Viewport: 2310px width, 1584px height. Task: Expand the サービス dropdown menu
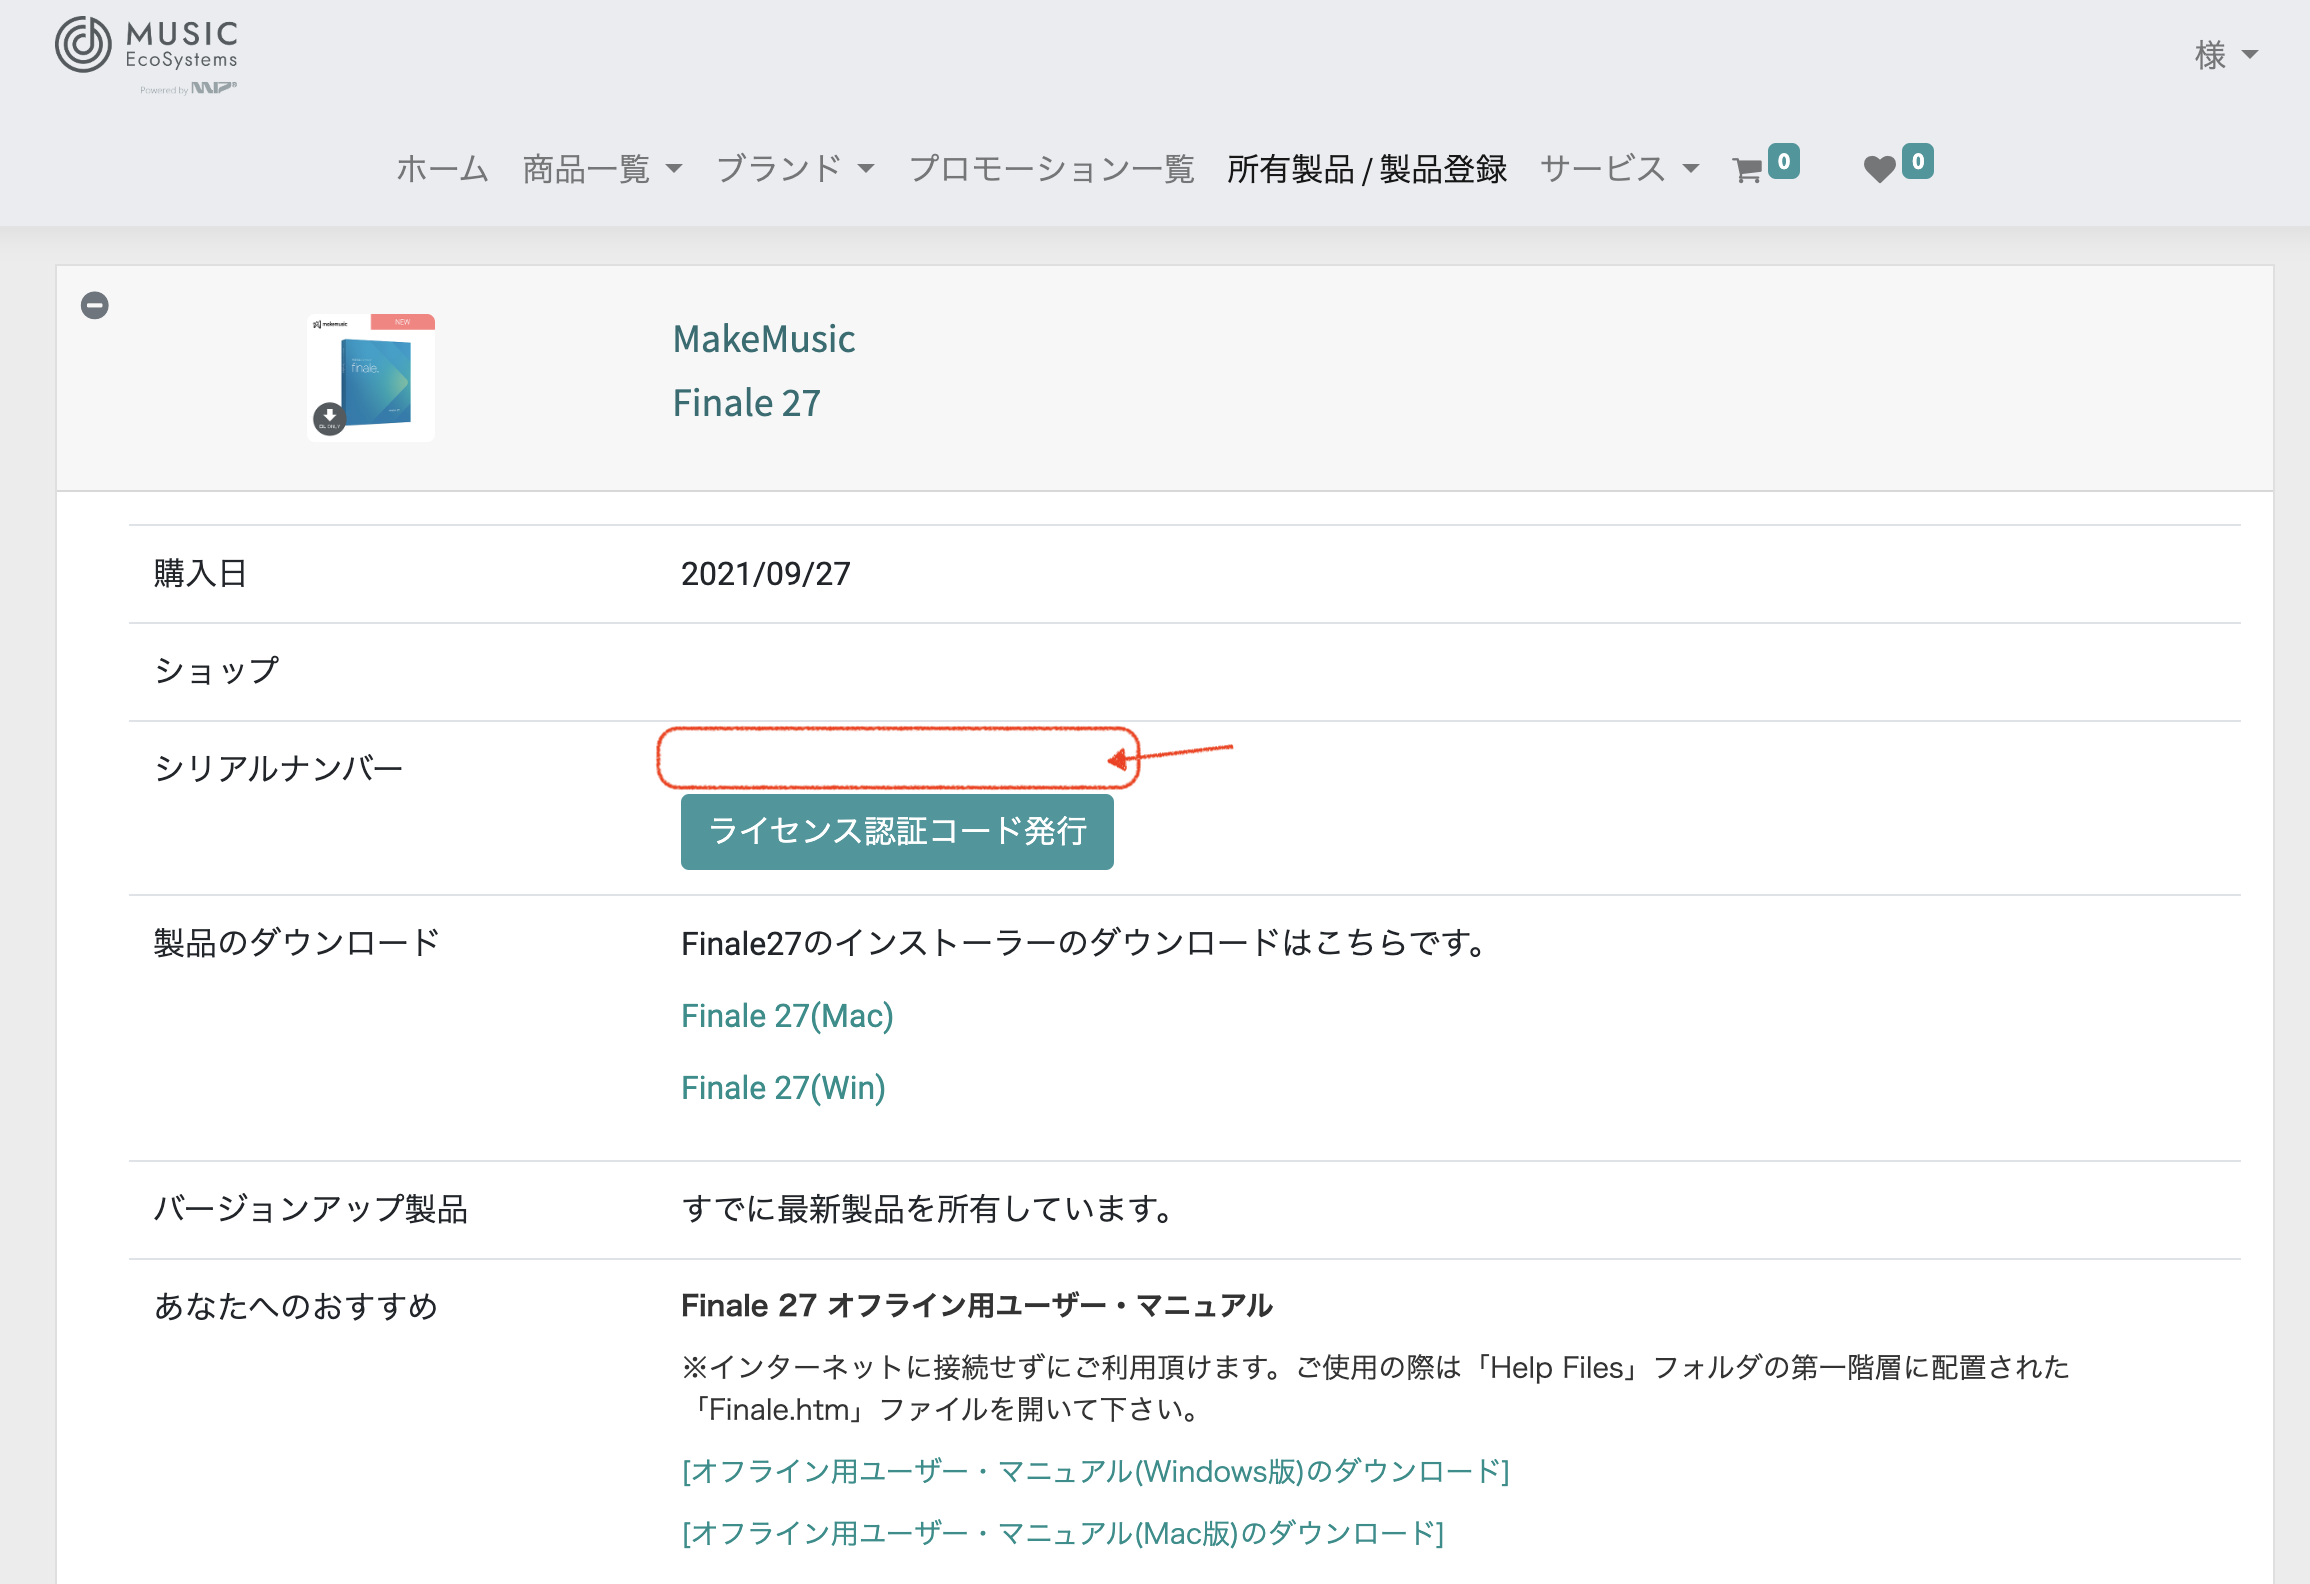[x=1620, y=169]
